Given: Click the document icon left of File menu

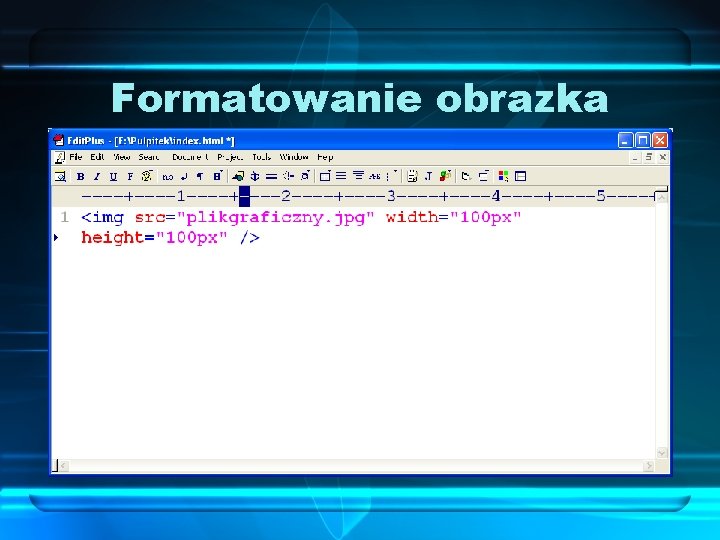Looking at the screenshot, I should [60, 158].
